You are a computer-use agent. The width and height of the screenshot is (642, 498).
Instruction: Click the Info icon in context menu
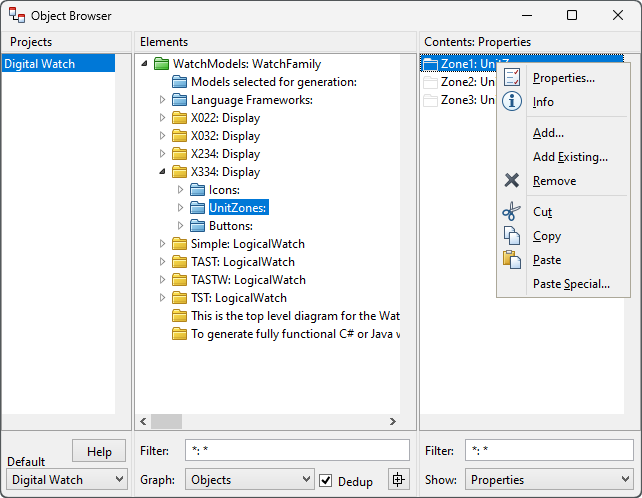[512, 102]
